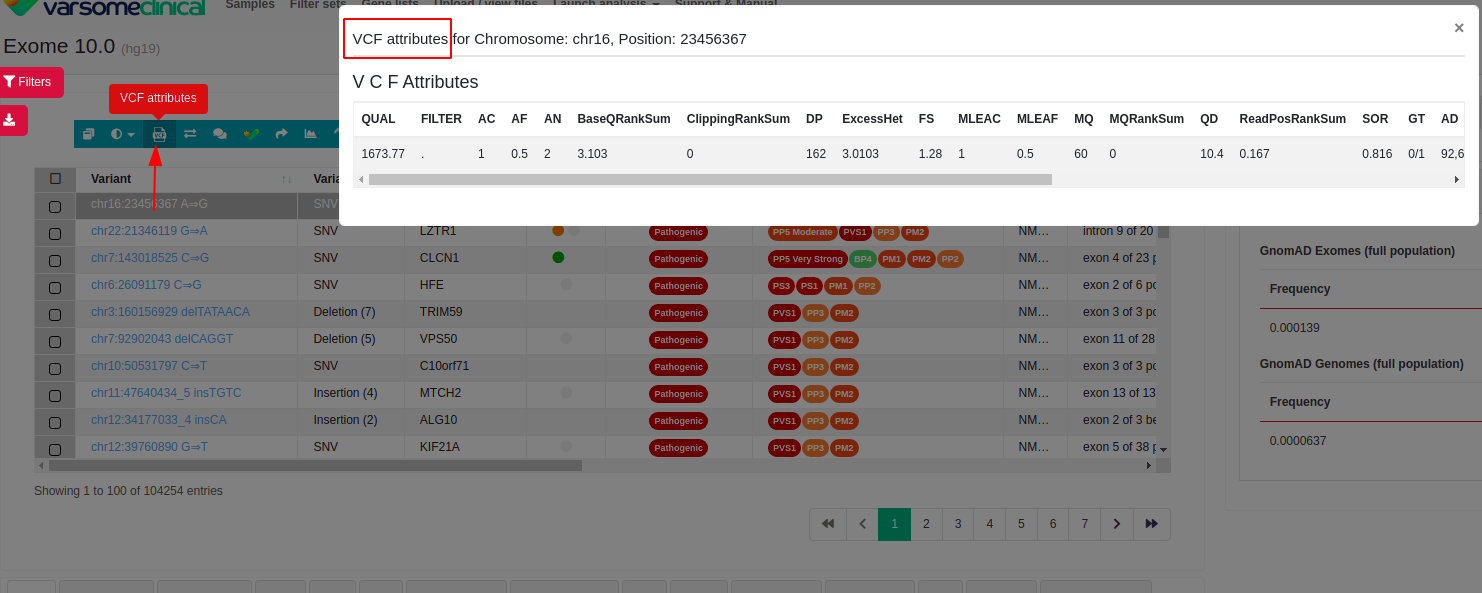Open the VCF attributes toolbar icon
Screen dimensions: 1482x593
(x=158, y=133)
